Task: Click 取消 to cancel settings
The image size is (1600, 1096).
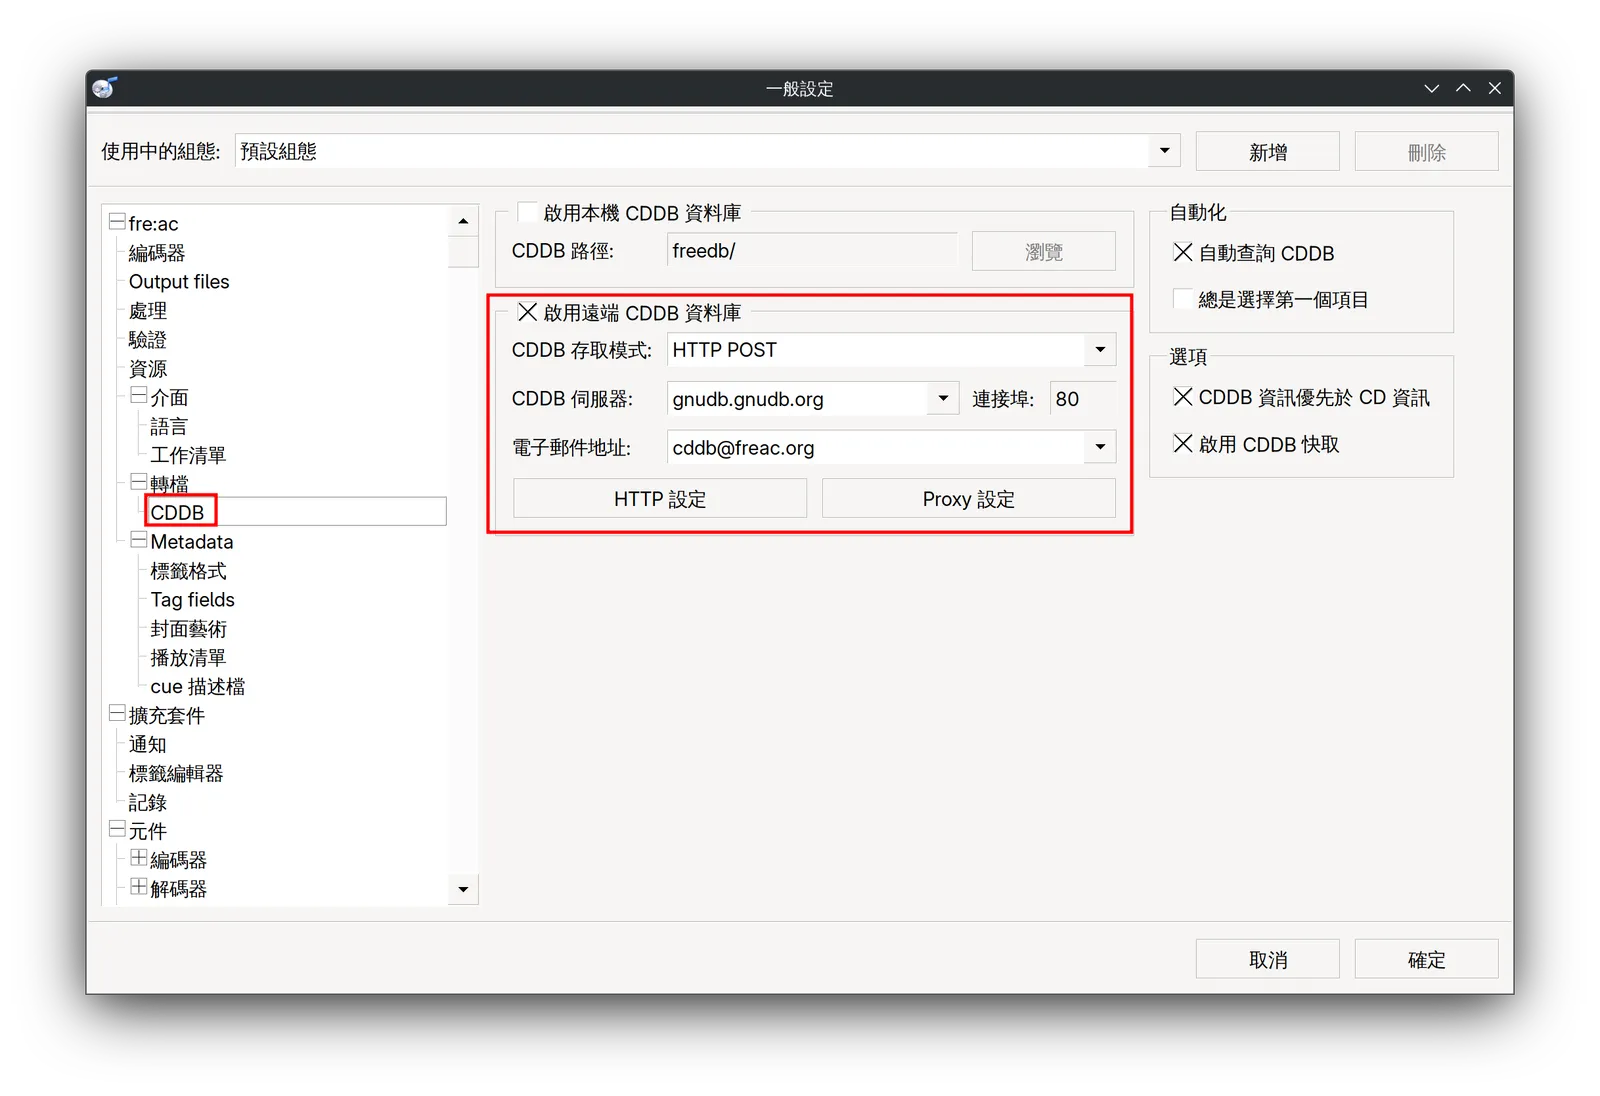Action: (1268, 960)
